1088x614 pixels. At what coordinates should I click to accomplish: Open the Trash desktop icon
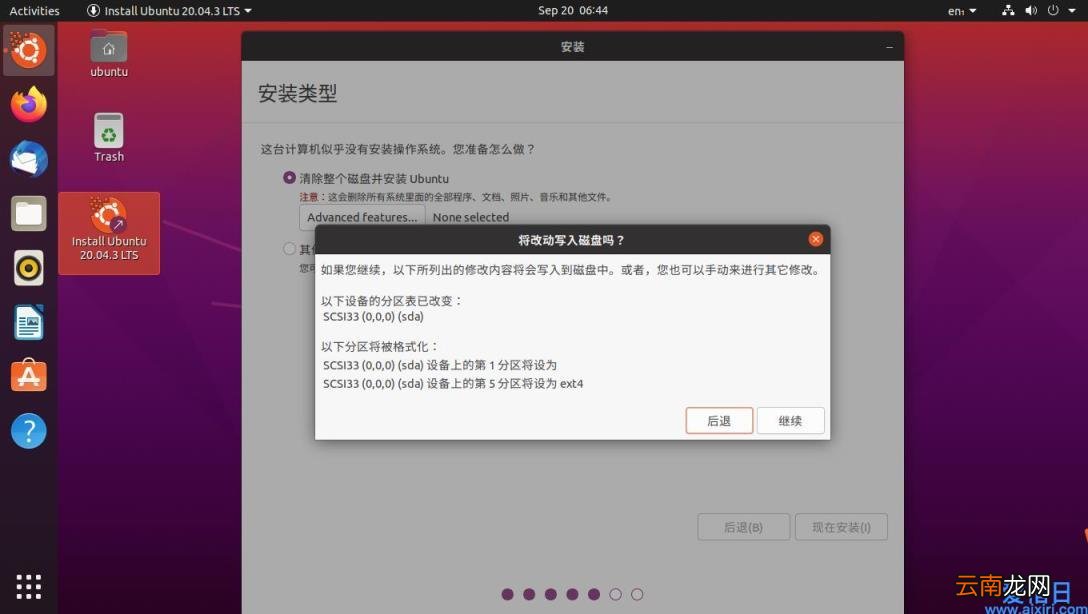109,137
